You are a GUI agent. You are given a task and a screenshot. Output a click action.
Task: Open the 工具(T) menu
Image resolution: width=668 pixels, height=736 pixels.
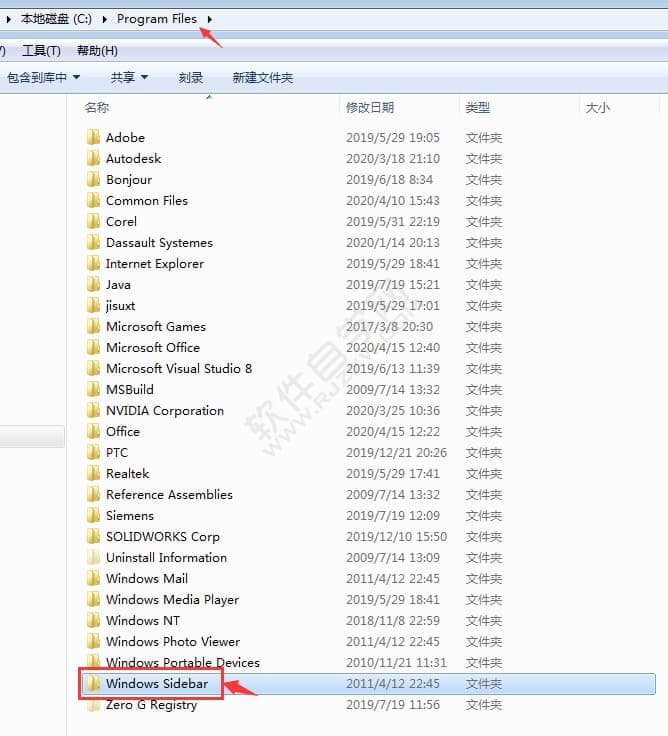tap(41, 51)
